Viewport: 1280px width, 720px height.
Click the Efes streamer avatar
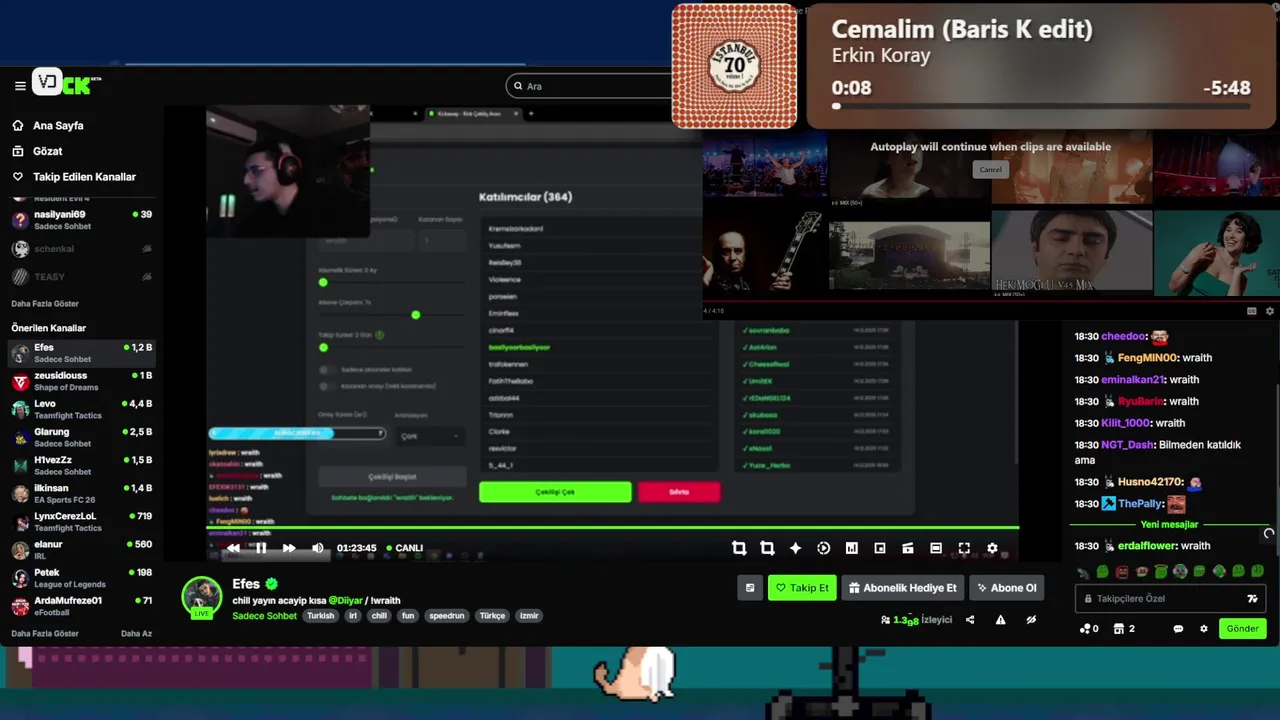[x=201, y=597]
